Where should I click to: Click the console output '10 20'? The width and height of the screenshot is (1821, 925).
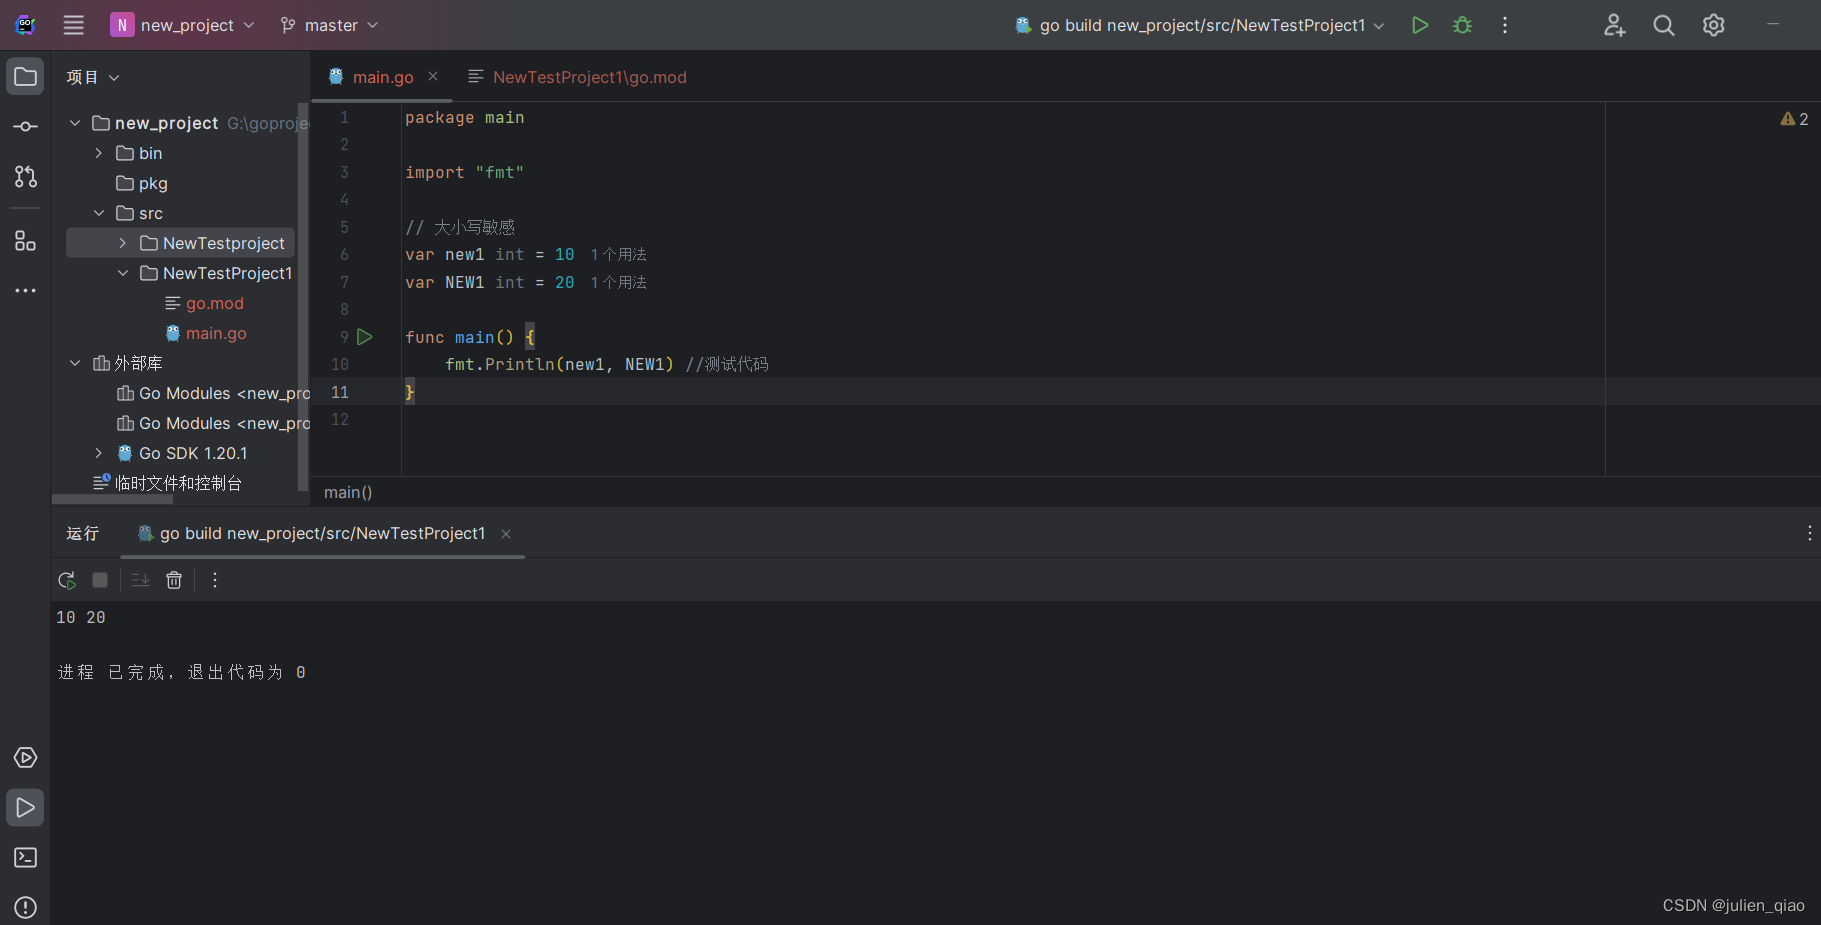(81, 618)
